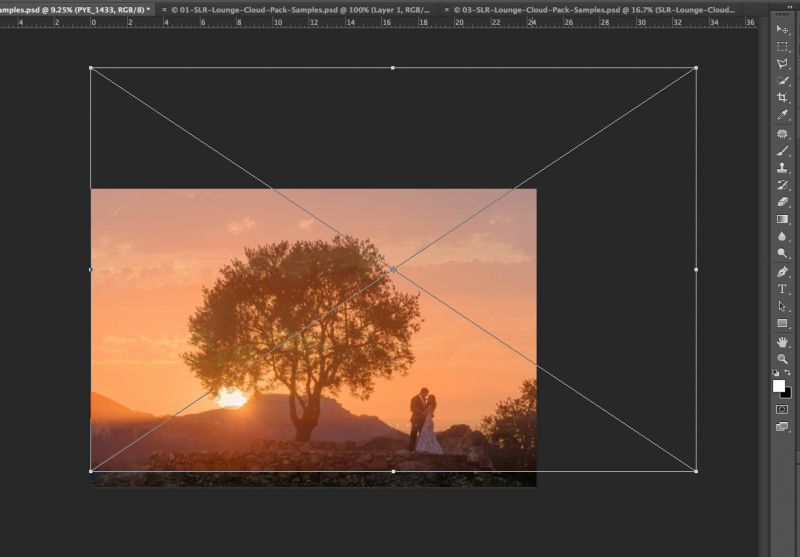Select the Blur tool
Image resolution: width=800 pixels, height=557 pixels.
pos(782,236)
